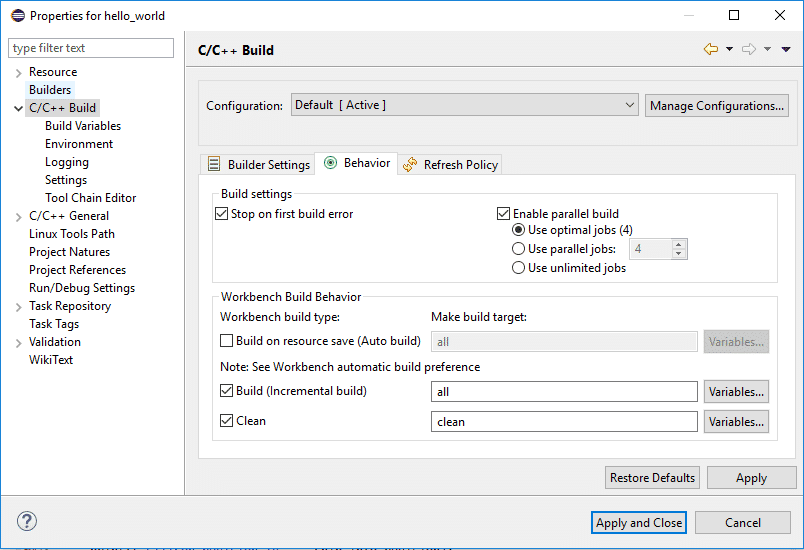Screen dimensions: 804x550
Task: Click the Eclipse icon in title bar
Action: tap(18, 15)
